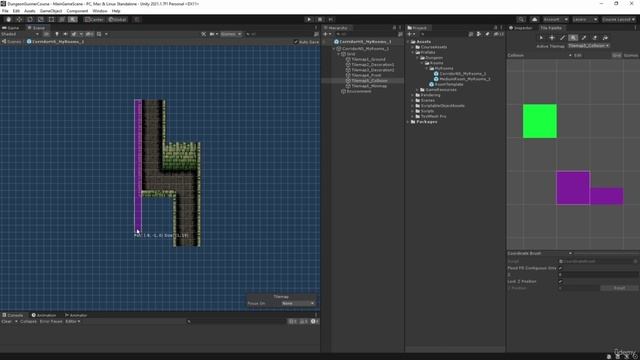Screen dimensions: 640x360
Task: Expand the Packages folder in Project
Action: point(408,122)
